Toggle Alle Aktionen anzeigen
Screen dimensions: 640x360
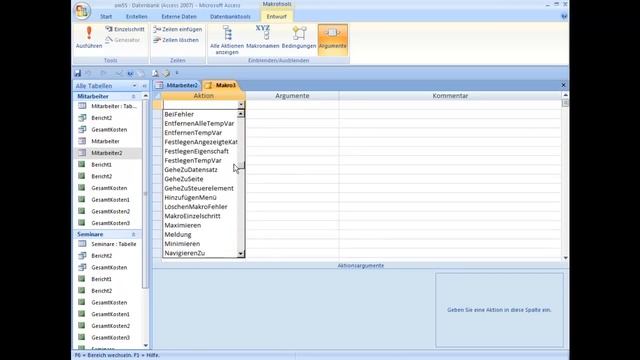coord(227,40)
